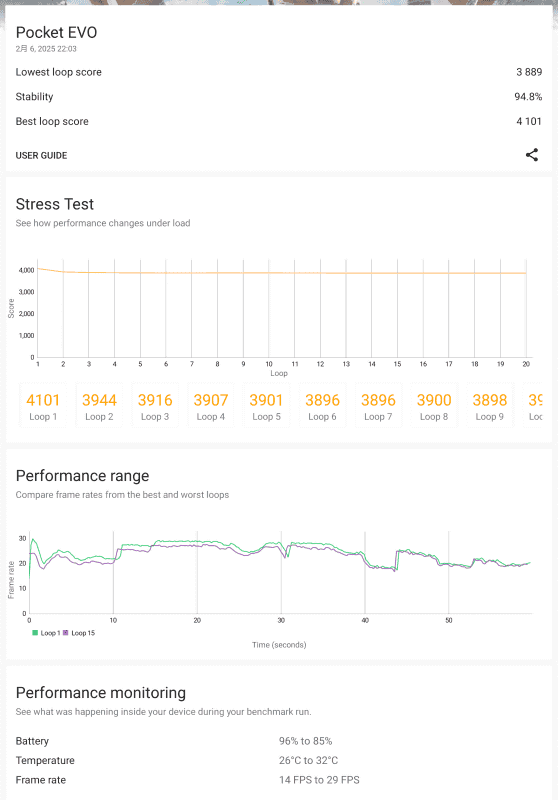Click the Performance range heading
Screen dimensions: 558x800
click(x=83, y=476)
